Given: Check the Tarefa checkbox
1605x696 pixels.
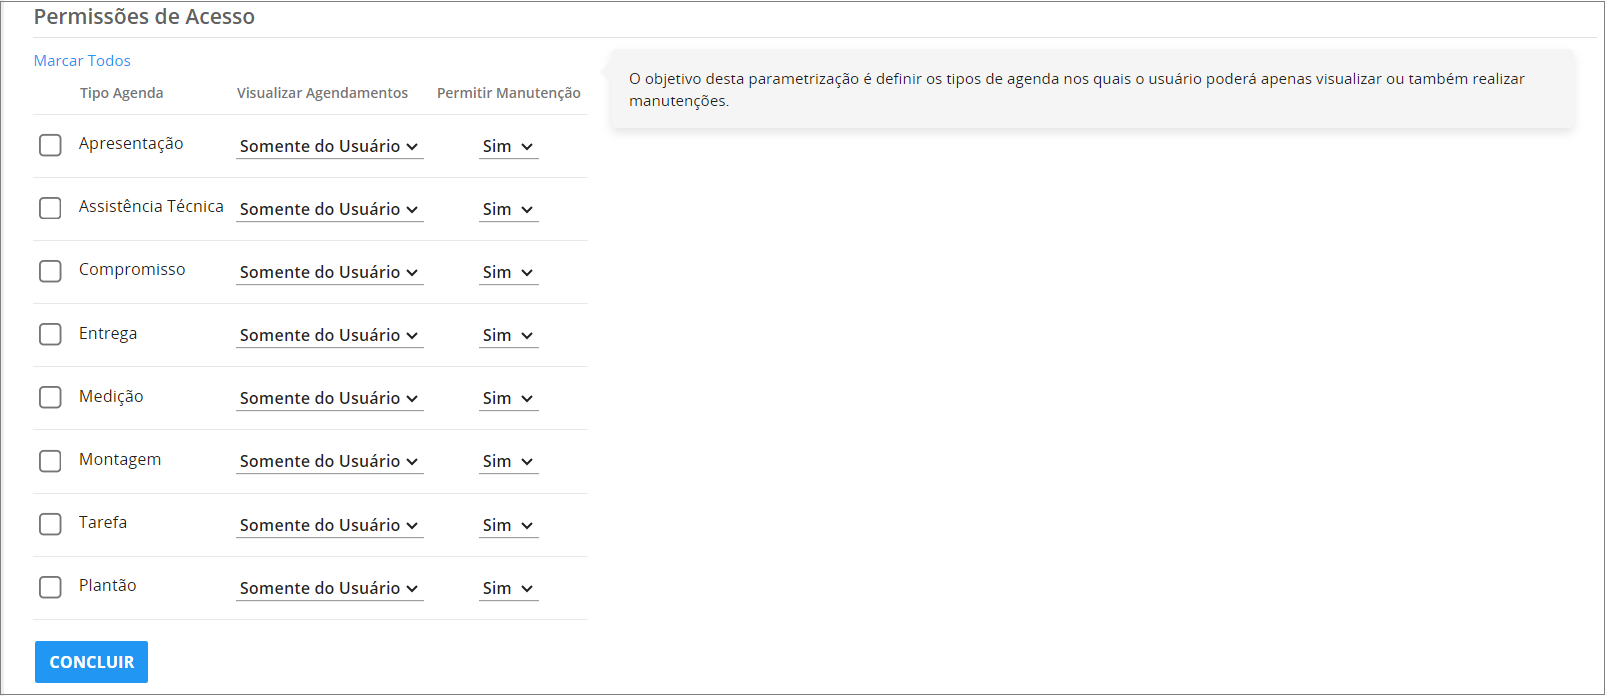Looking at the screenshot, I should (x=50, y=524).
